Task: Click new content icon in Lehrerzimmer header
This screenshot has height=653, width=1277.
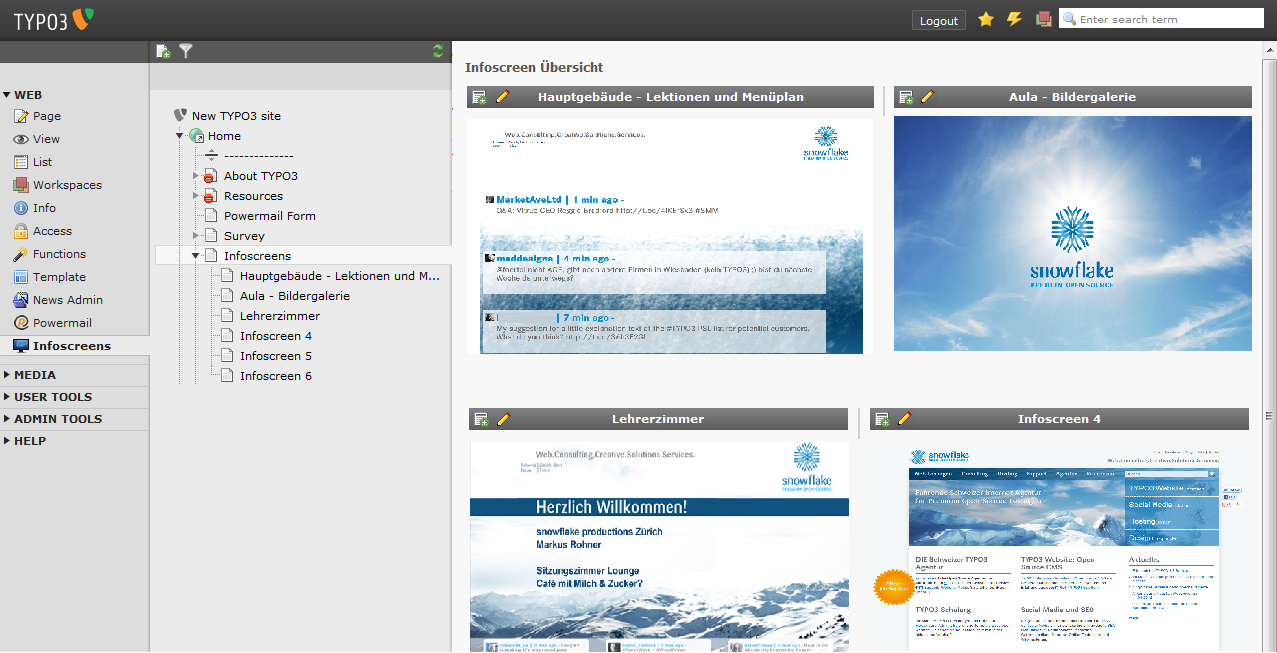Action: coord(481,419)
